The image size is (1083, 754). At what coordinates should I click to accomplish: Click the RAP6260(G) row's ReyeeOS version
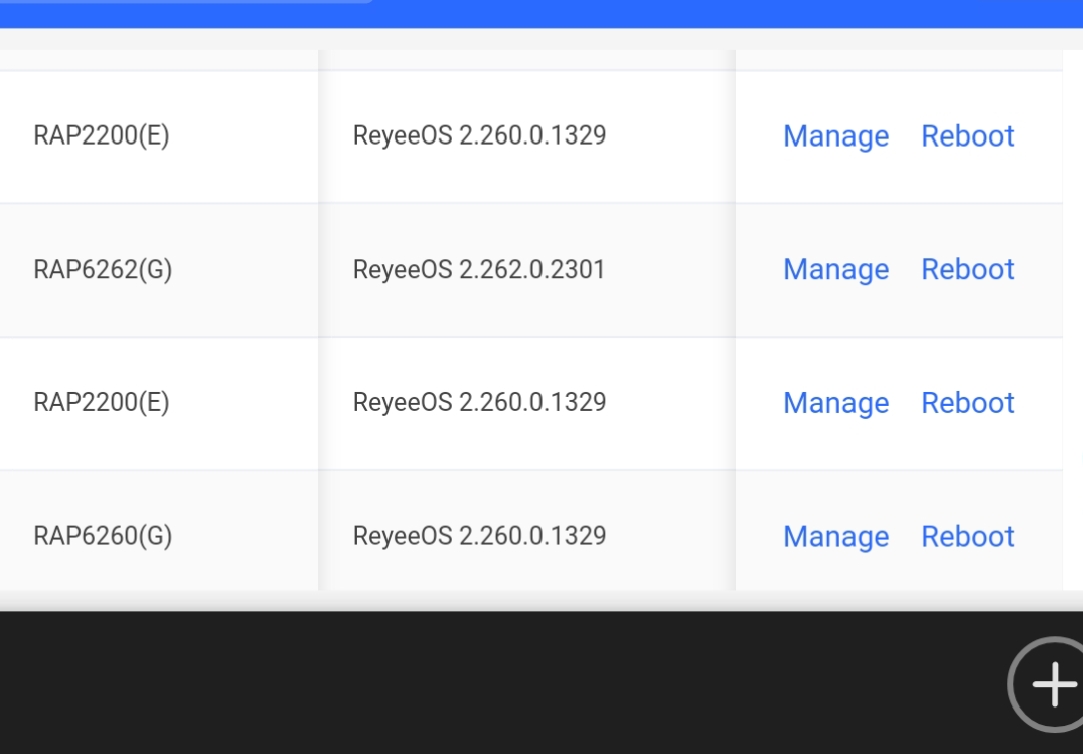[479, 536]
